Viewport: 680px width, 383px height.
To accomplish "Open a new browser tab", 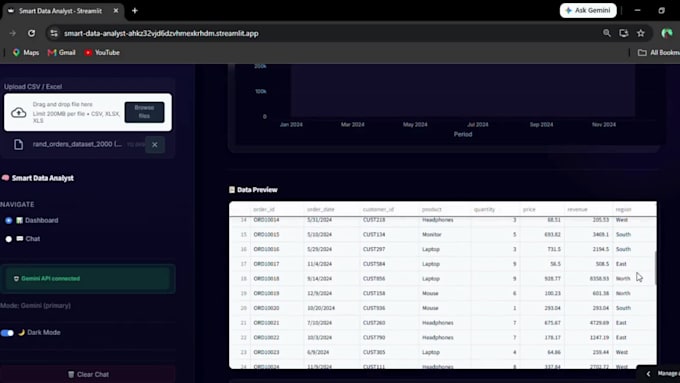I will 135,11.
